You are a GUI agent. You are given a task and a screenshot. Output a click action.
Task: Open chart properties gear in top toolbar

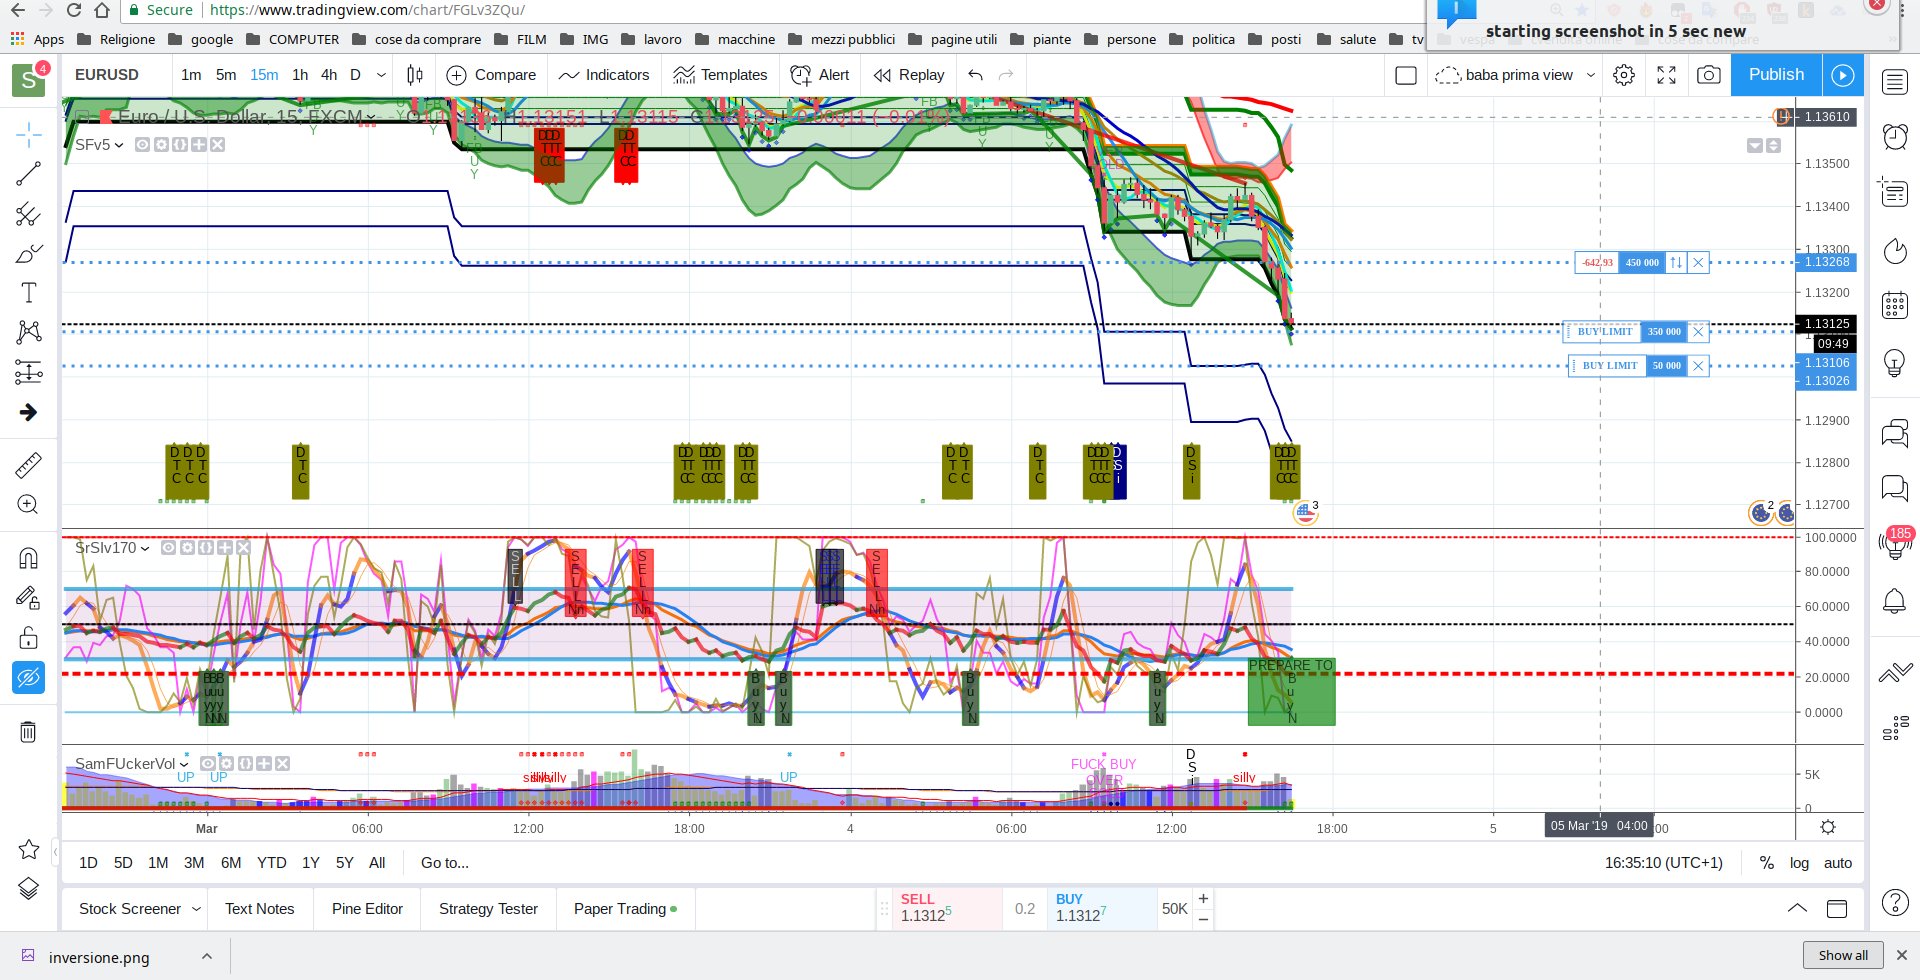click(x=1624, y=75)
